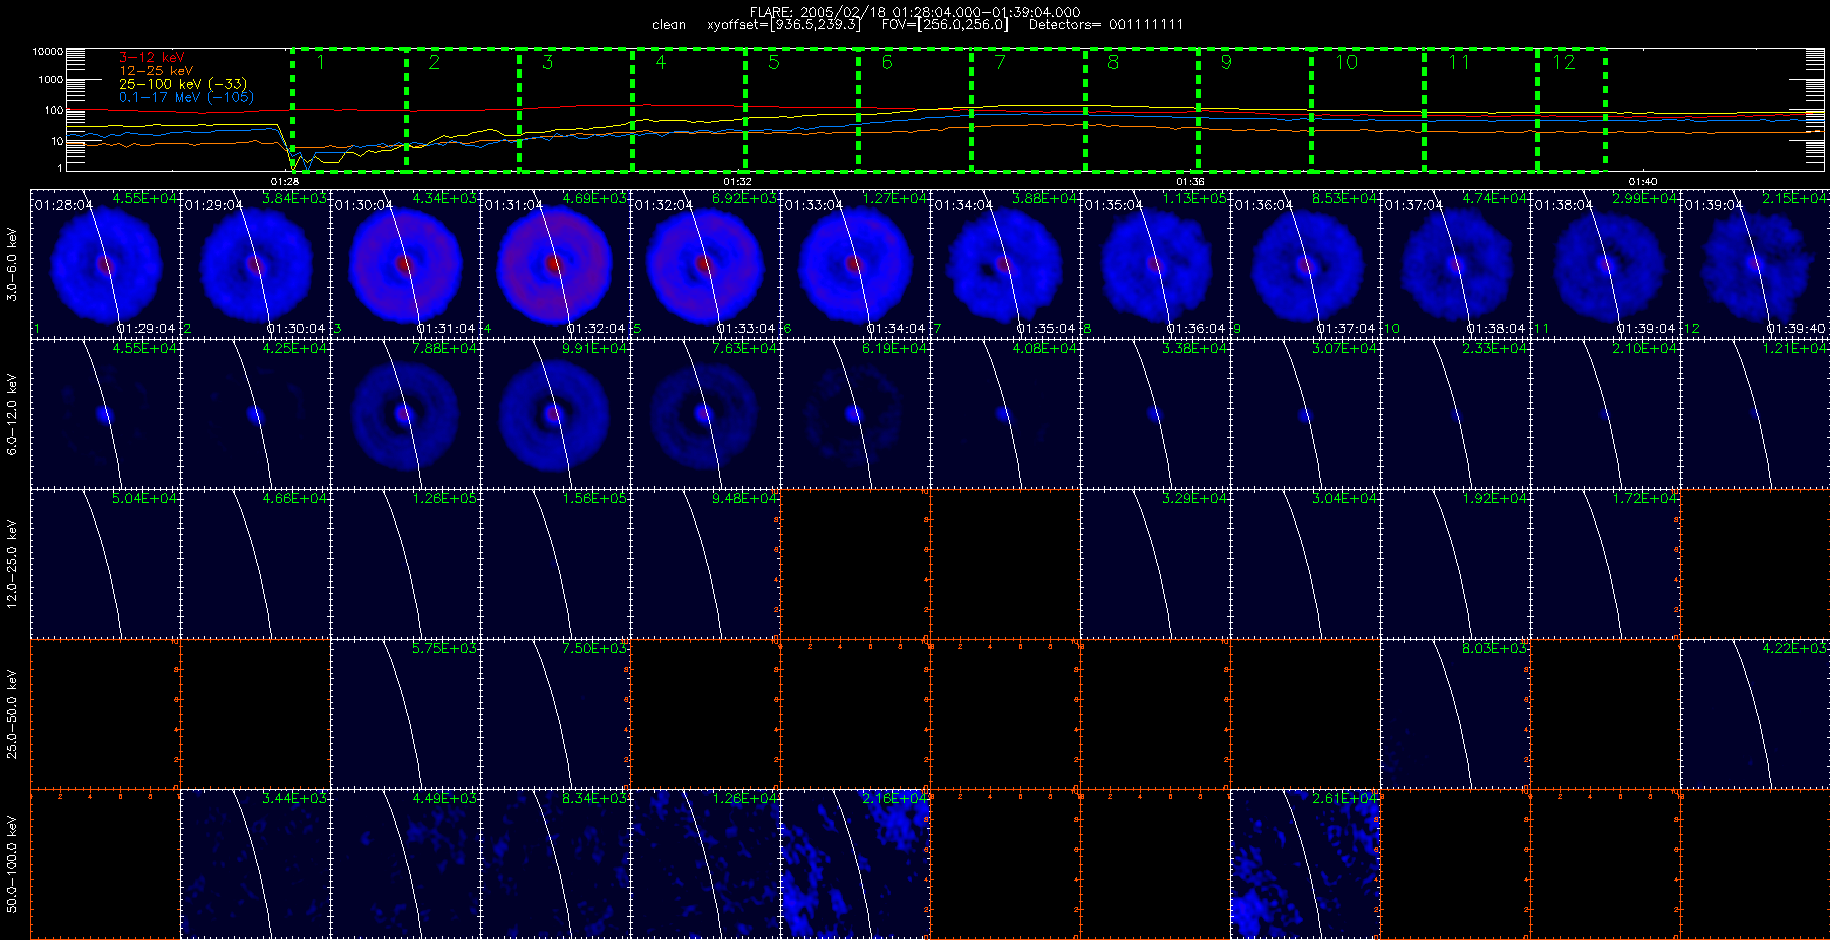Screen dimensions: 1830x940
Task: Click the '50.0-100.0 keV' row label
Action: tap(12, 864)
